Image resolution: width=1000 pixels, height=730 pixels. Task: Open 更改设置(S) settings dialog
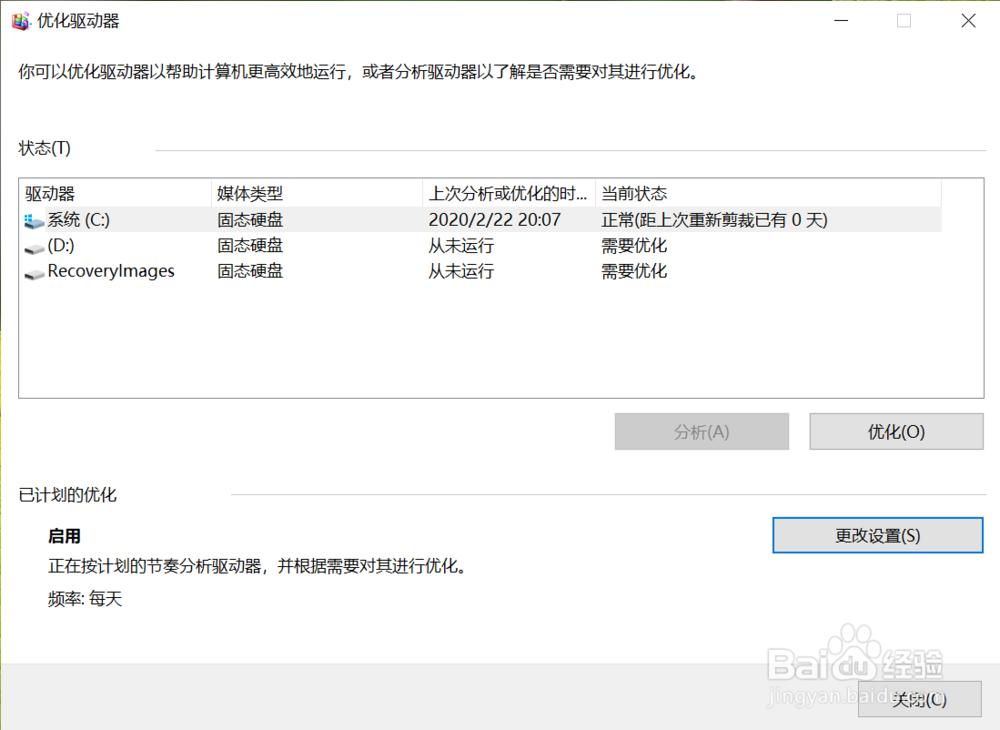[877, 535]
